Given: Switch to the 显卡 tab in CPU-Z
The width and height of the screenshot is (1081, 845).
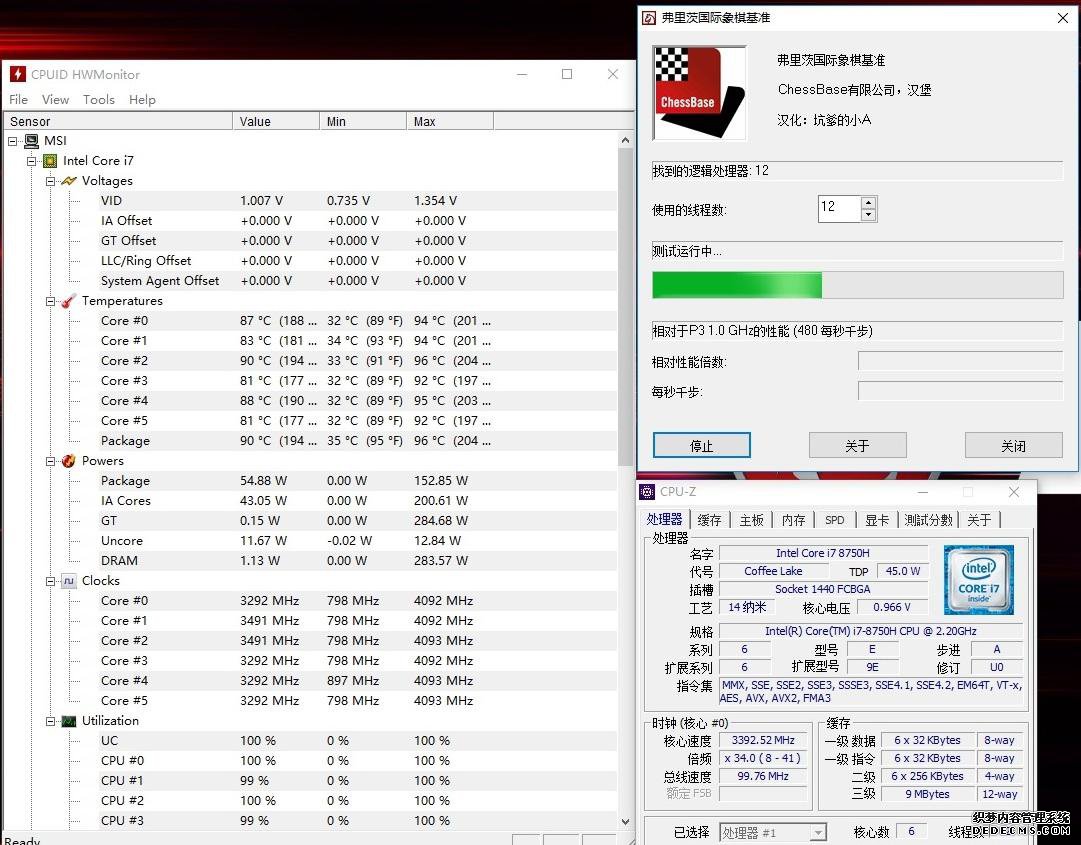Looking at the screenshot, I should pos(877,520).
